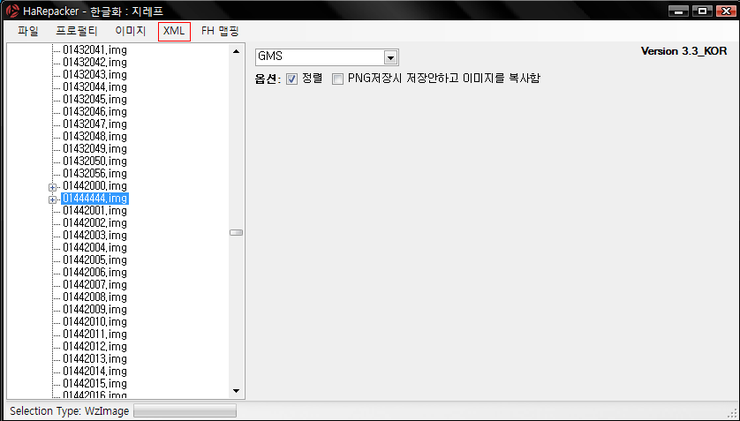This screenshot has width=740, height=421.
Task: Click the tree view scrollbar thumb
Action: tap(236, 233)
